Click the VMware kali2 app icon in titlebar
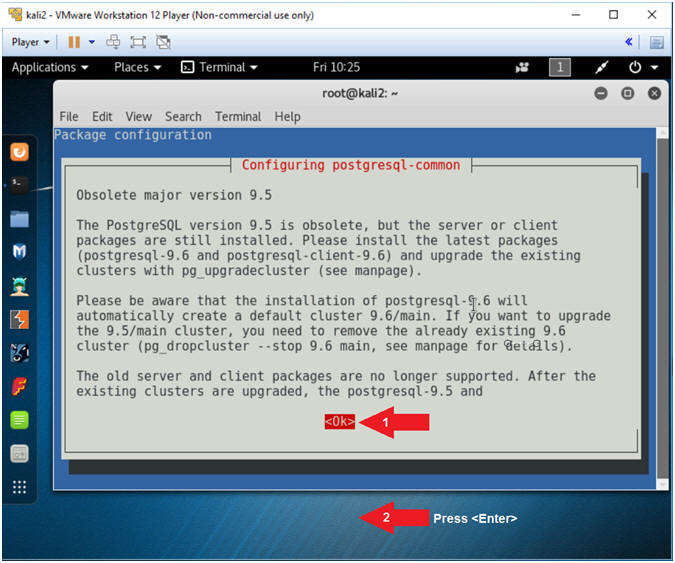The width and height of the screenshot is (675, 563). click(15, 15)
